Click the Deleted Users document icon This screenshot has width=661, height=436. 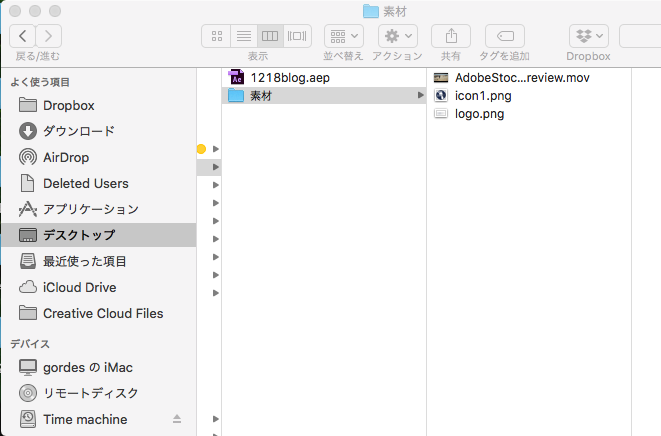[x=28, y=183]
